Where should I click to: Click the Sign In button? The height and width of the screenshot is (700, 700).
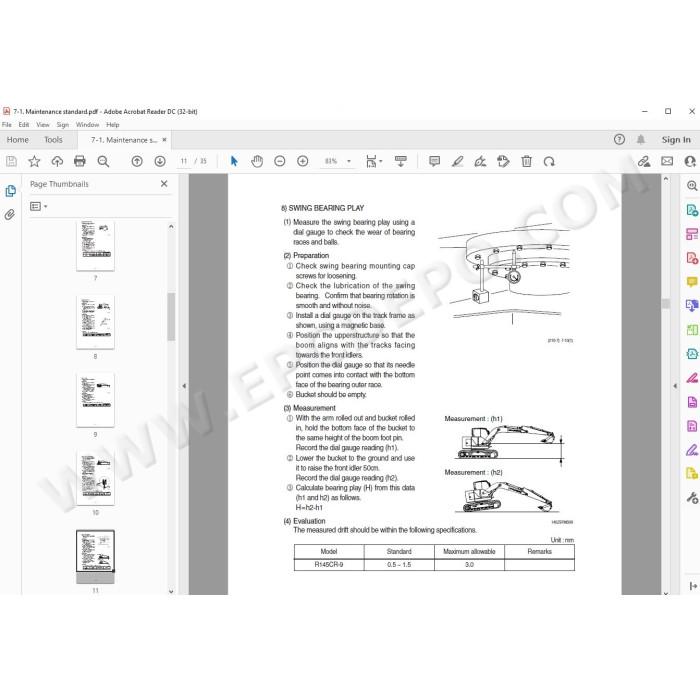[x=676, y=140]
